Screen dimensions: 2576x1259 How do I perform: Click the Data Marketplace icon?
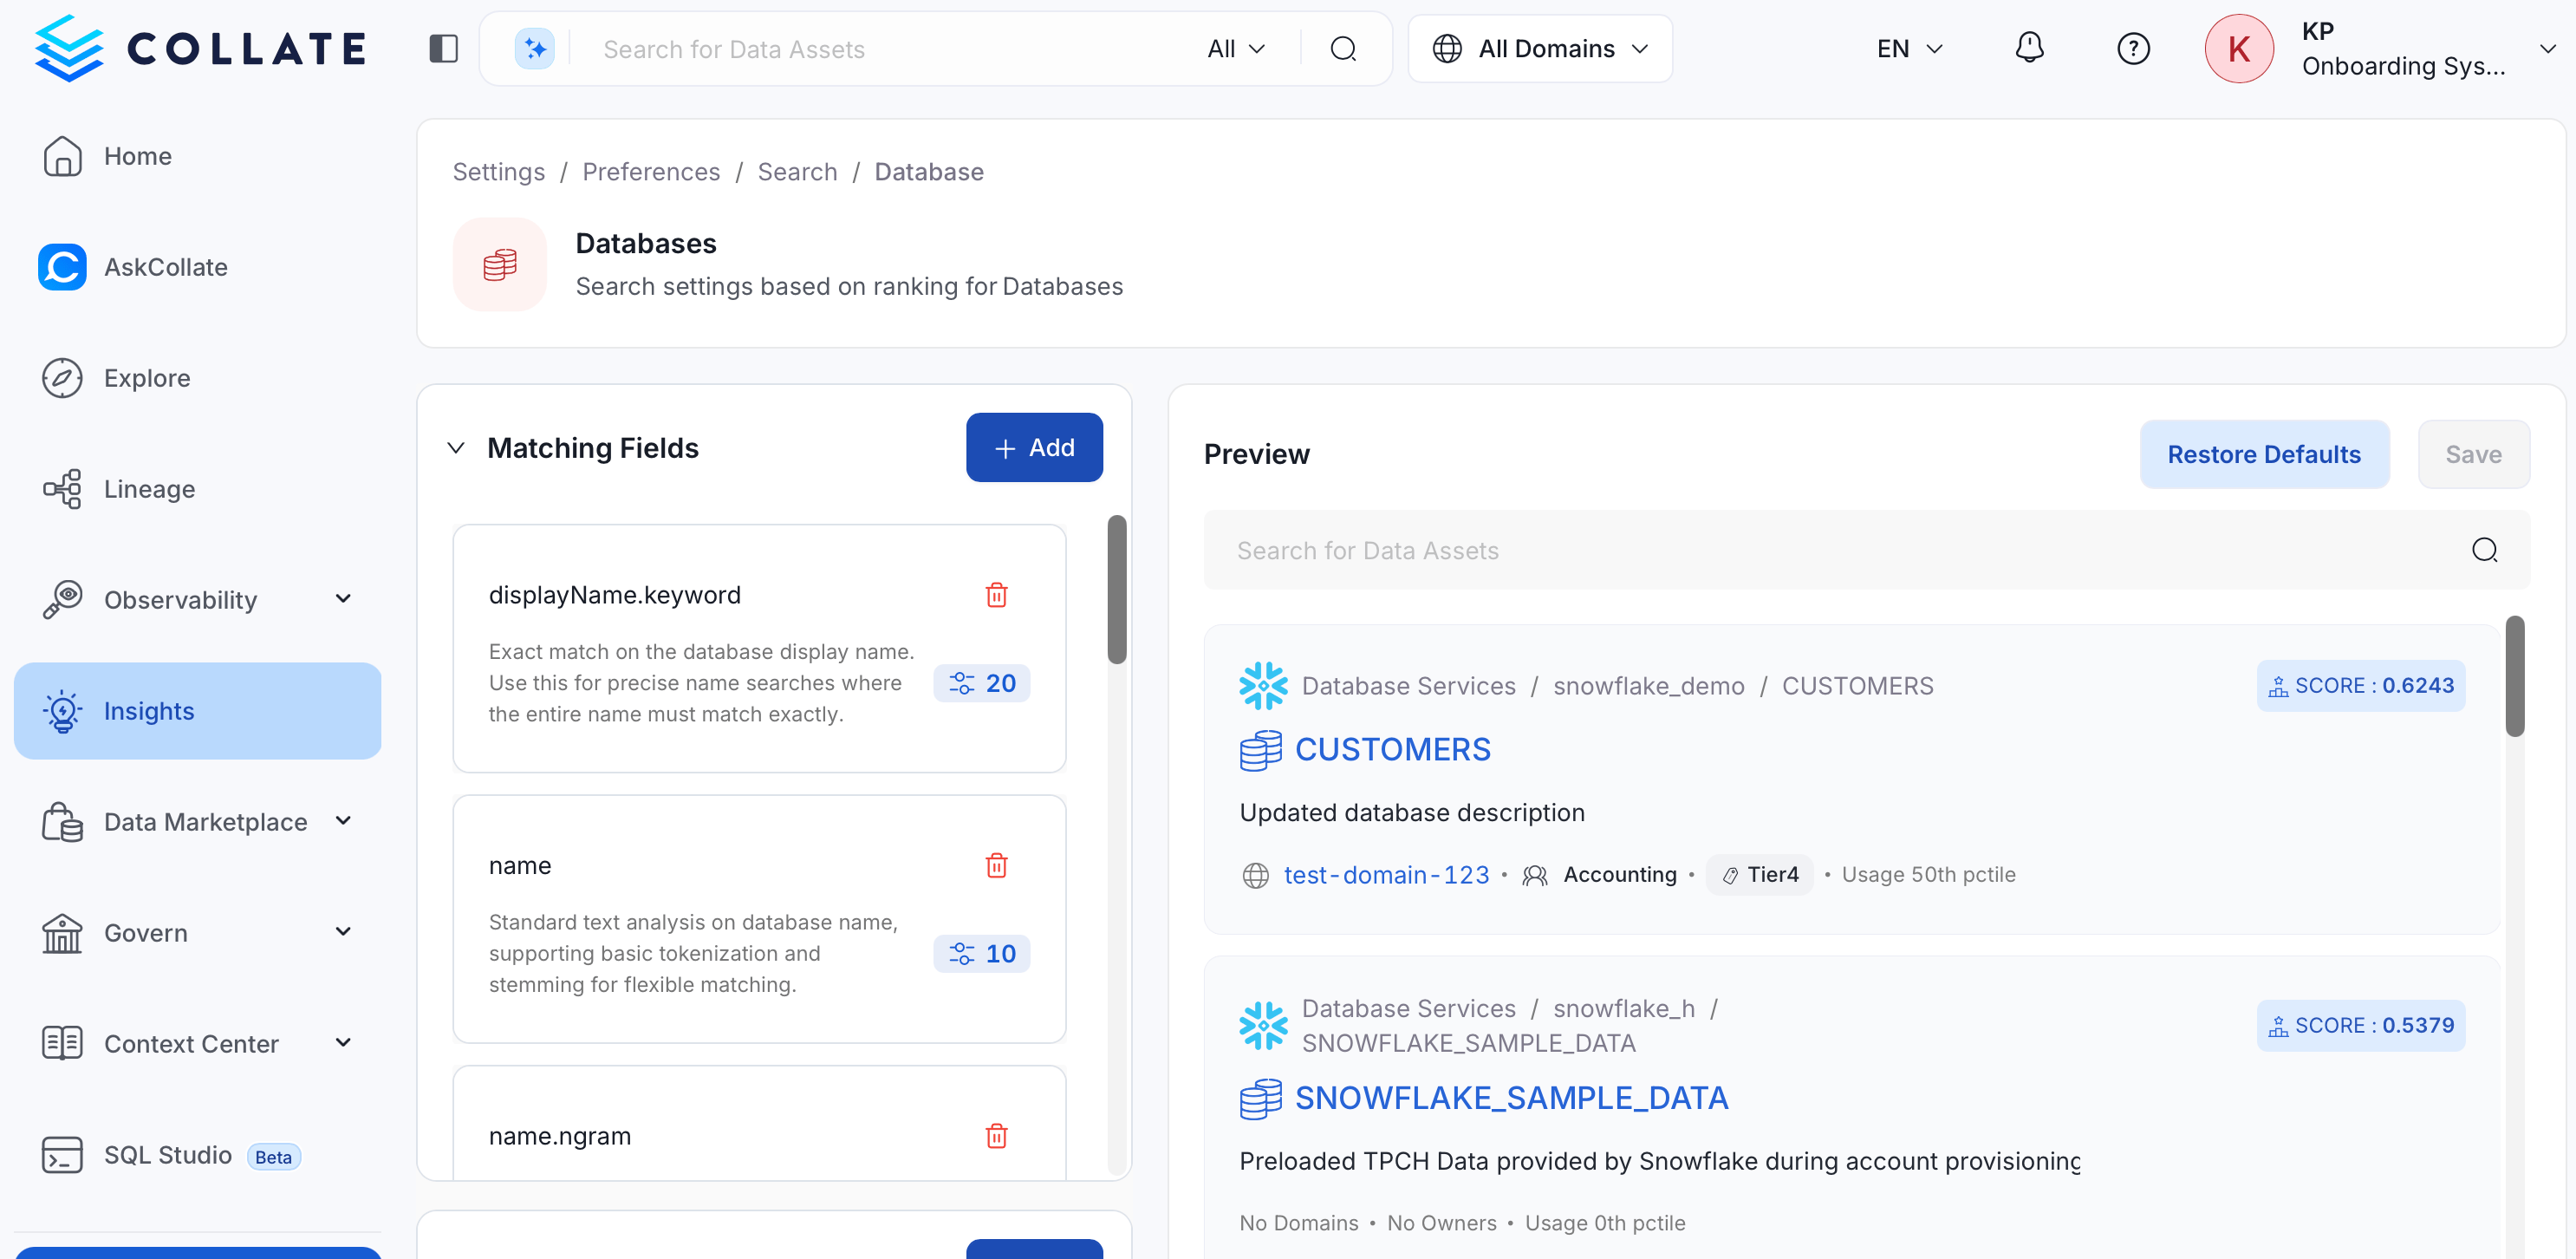62,822
